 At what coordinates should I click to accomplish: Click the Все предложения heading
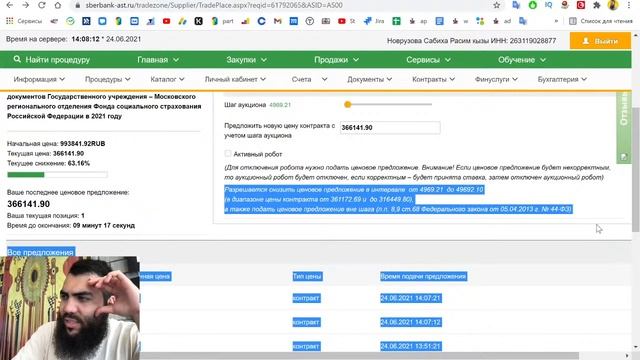tap(40, 252)
